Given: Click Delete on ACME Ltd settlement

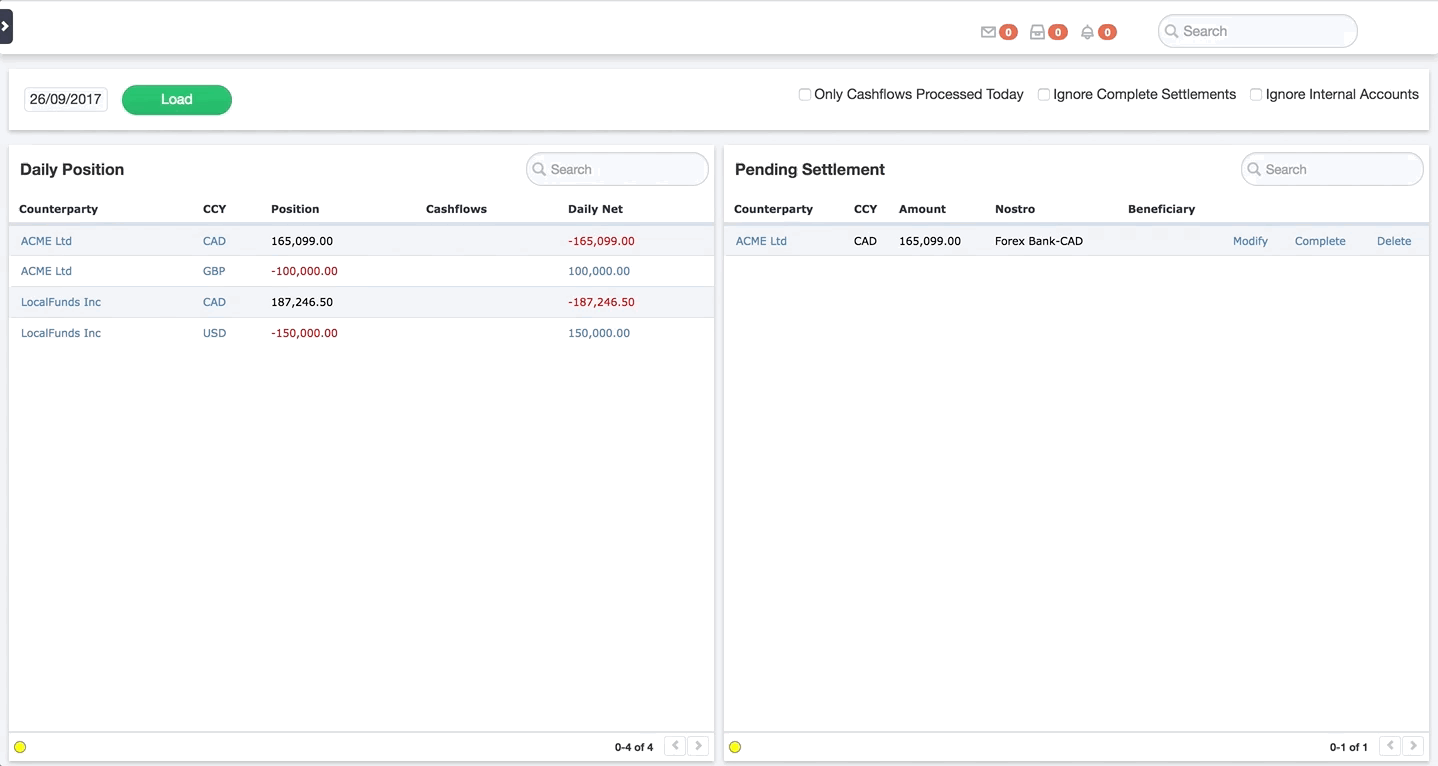Looking at the screenshot, I should (1394, 241).
